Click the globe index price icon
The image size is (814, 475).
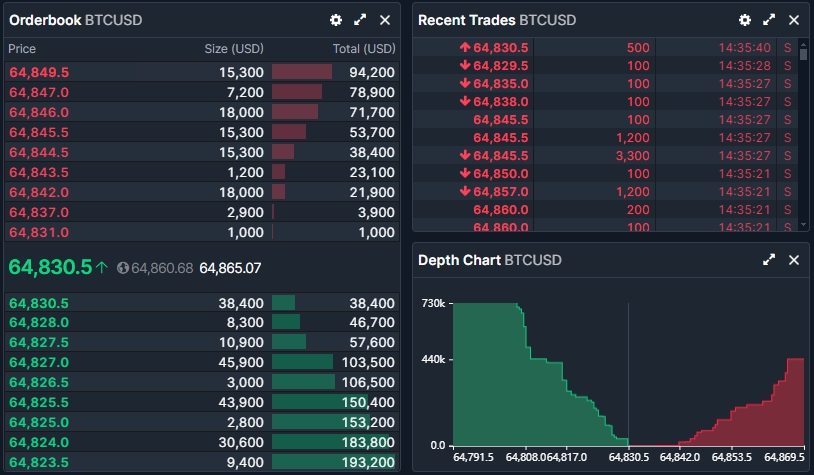123,268
